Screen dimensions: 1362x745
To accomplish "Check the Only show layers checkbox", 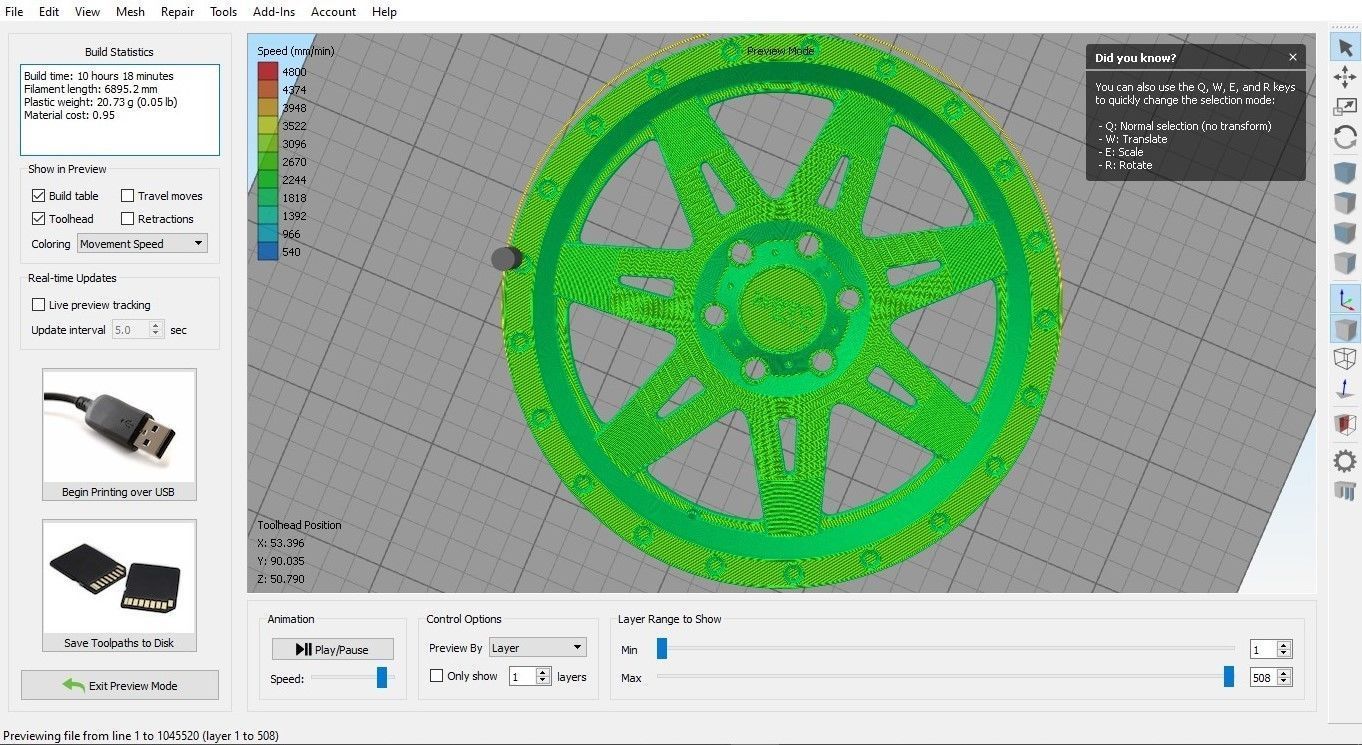I will (x=436, y=676).
